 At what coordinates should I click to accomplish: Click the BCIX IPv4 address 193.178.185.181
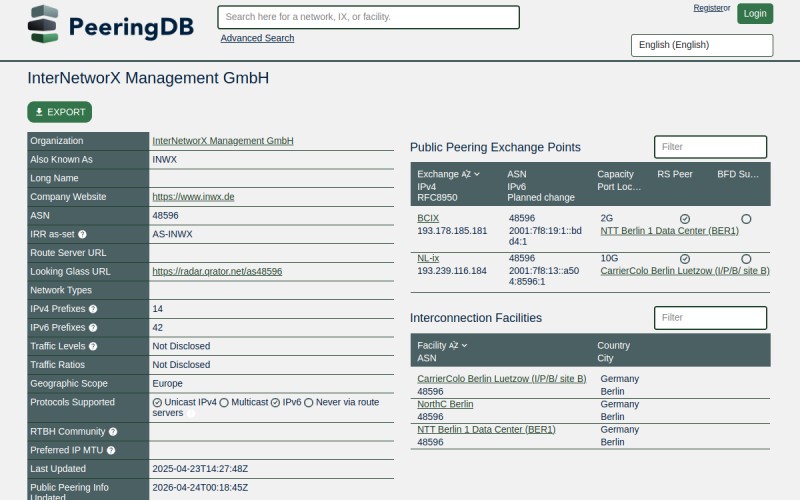(452, 231)
